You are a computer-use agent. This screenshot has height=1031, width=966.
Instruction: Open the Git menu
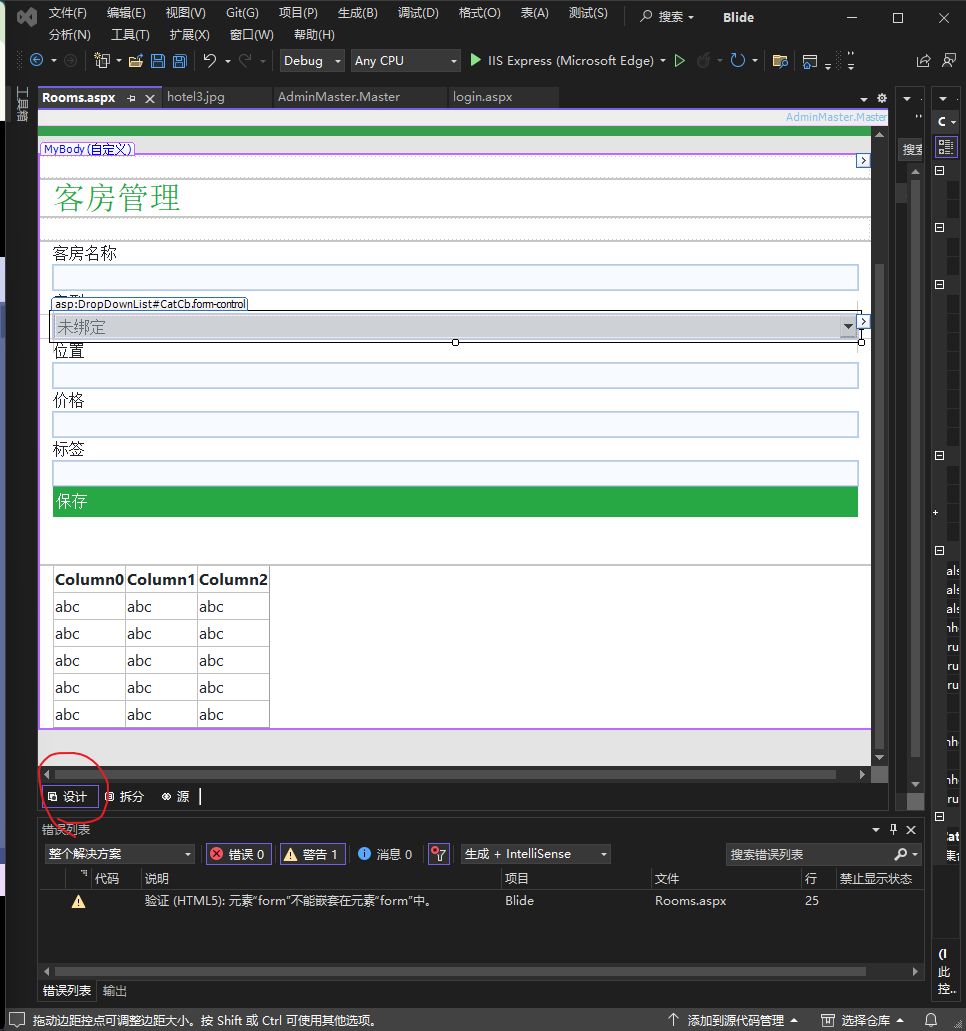[x=242, y=13]
